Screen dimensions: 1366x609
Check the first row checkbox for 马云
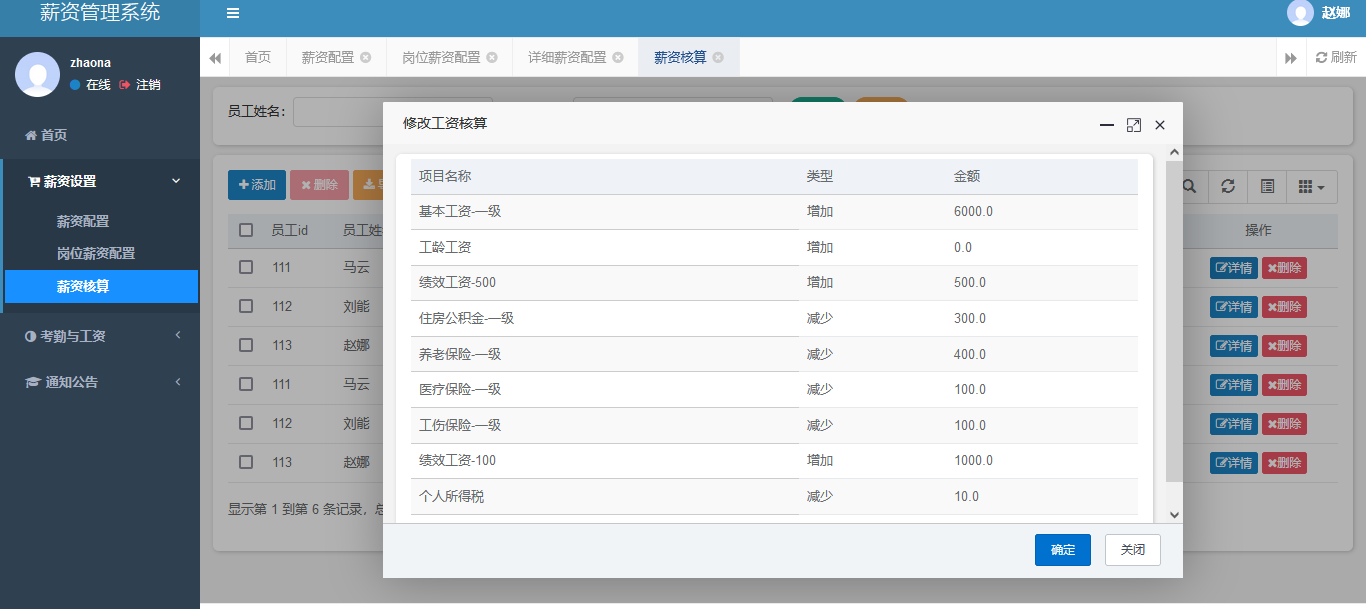tap(246, 267)
